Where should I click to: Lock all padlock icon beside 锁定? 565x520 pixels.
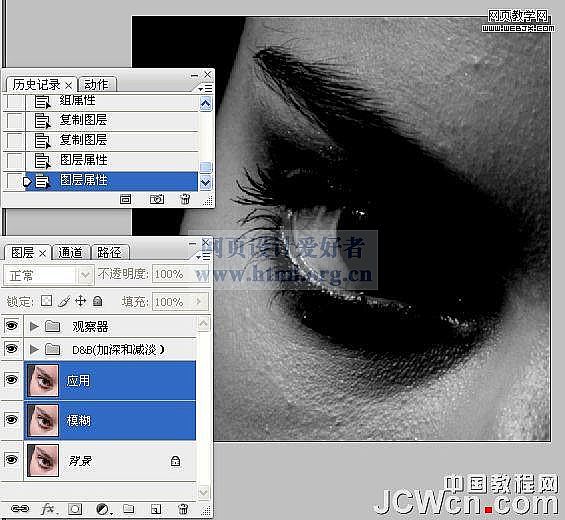coord(97,301)
